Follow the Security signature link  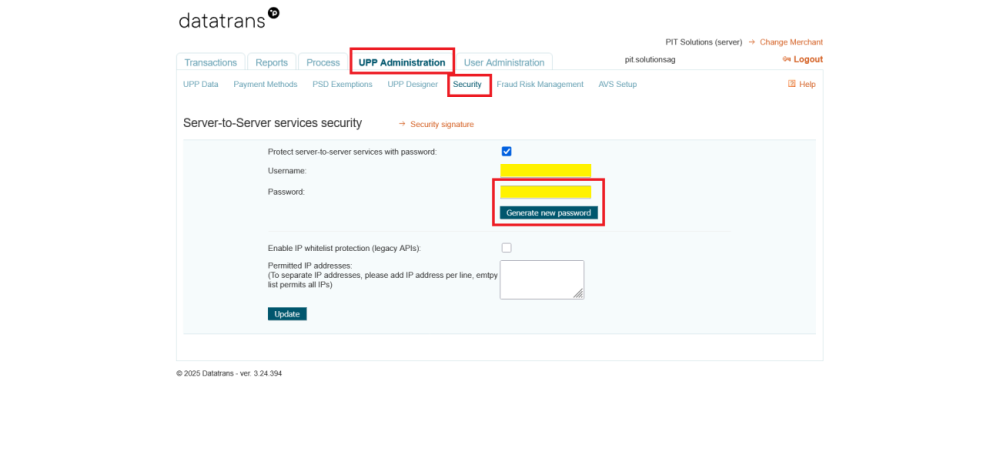pyautogui.click(x=441, y=124)
